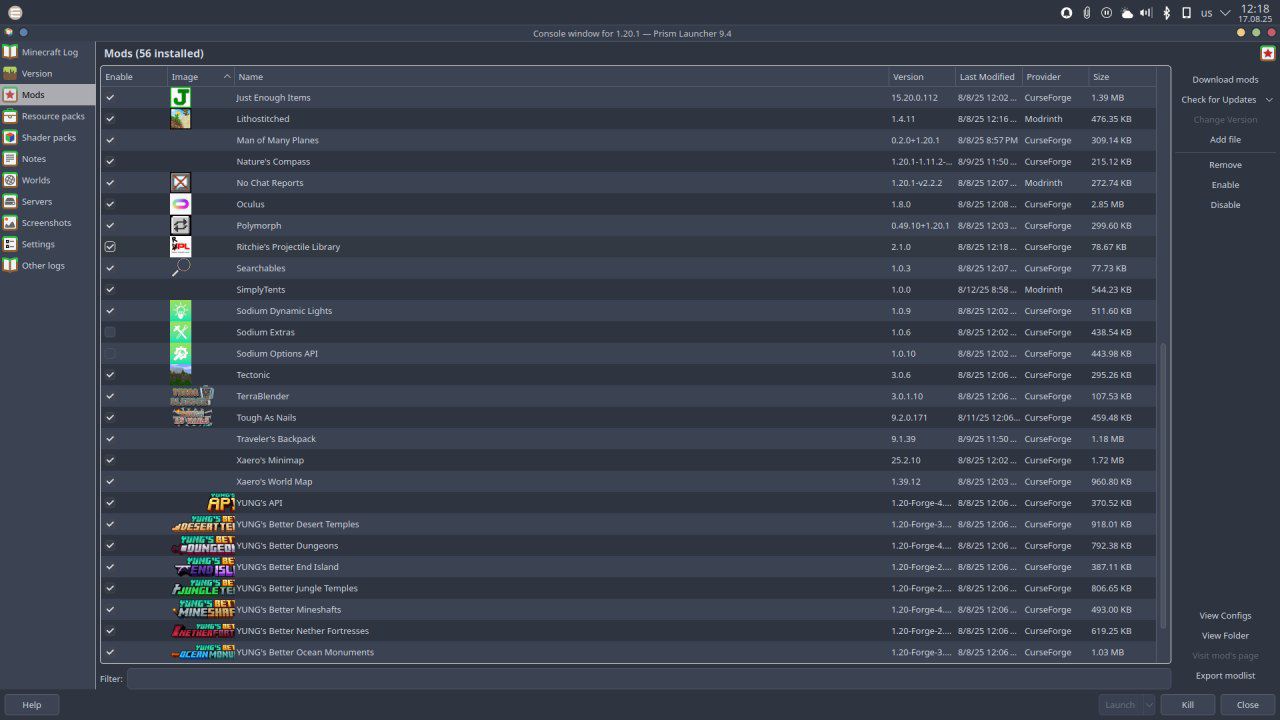Click the Just Enough Items mod icon

tap(181, 97)
